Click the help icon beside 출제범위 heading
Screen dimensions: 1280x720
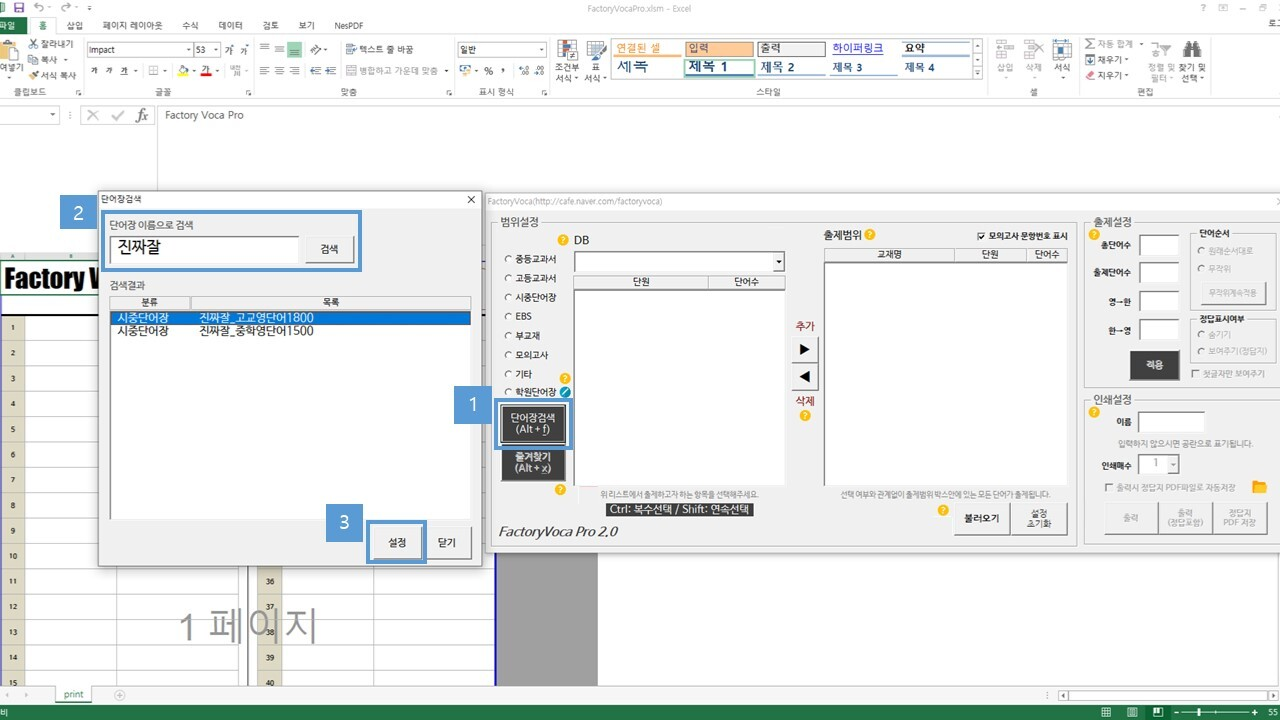coord(869,235)
